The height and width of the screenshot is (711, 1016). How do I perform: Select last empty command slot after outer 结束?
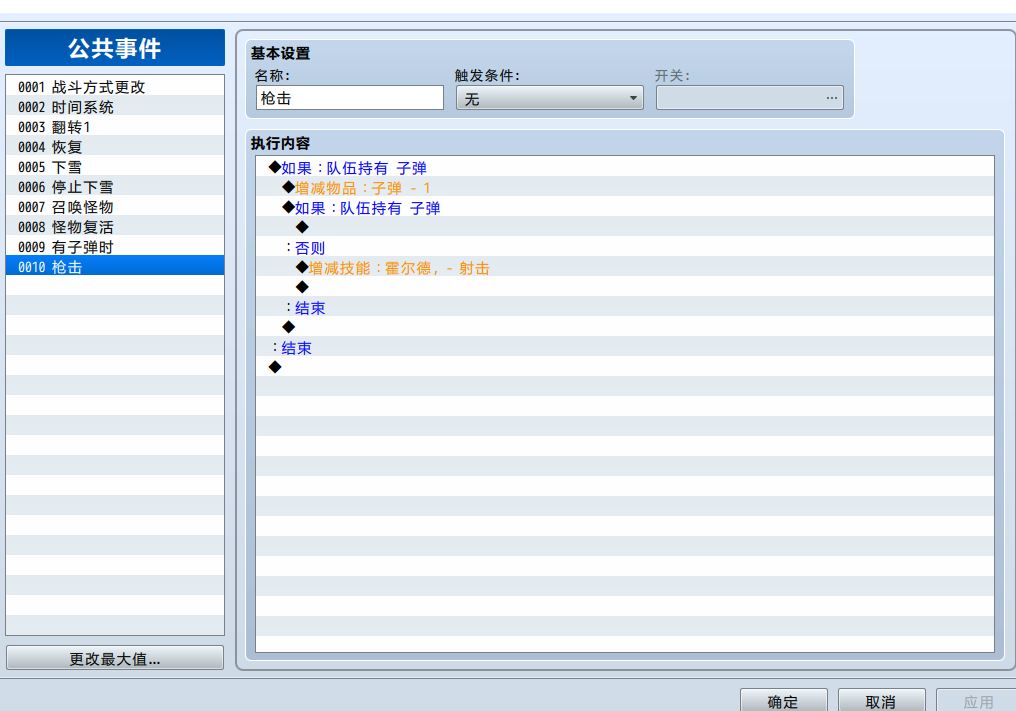[x=625, y=367]
